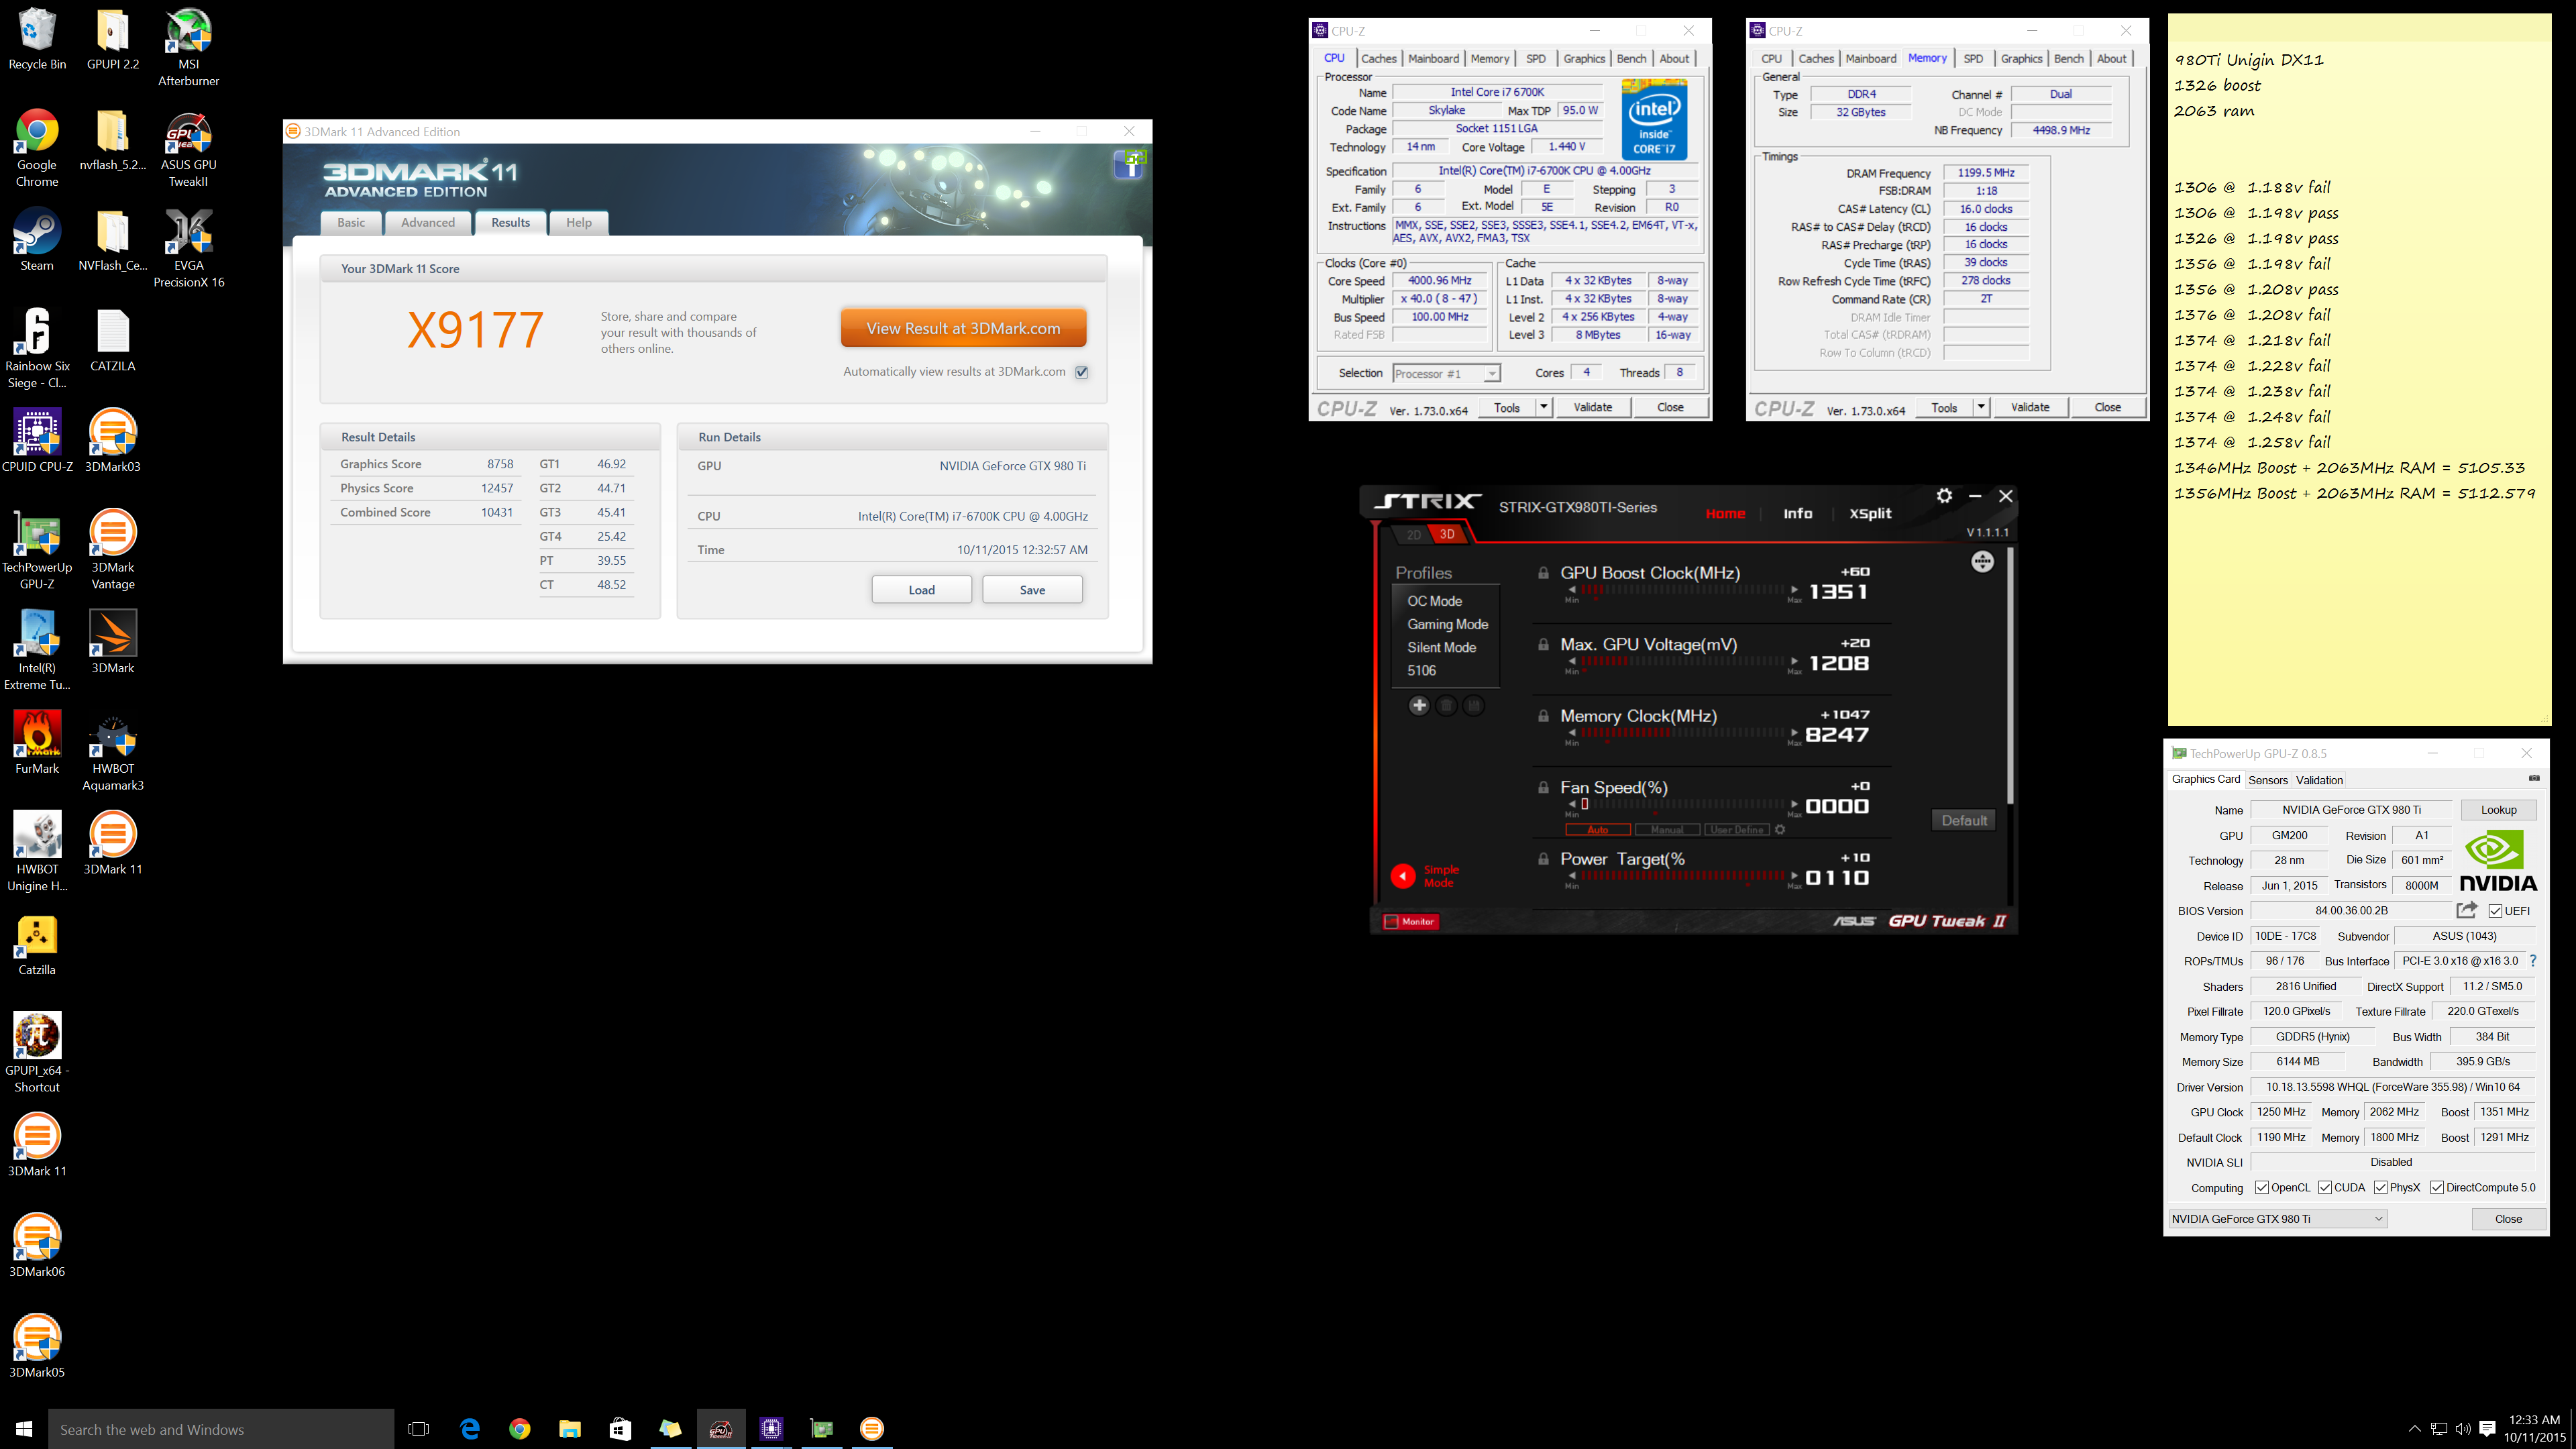The width and height of the screenshot is (2576, 1449).
Task: Toggle automatically view results at 3DMark.com
Action: click(1081, 372)
